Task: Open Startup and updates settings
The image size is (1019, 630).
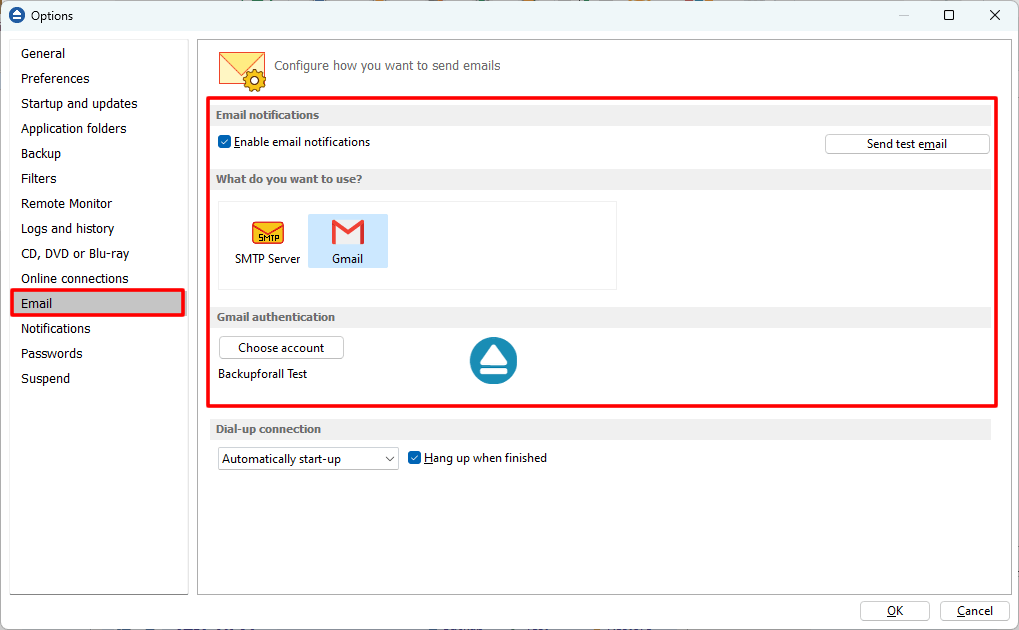Action: coord(79,103)
